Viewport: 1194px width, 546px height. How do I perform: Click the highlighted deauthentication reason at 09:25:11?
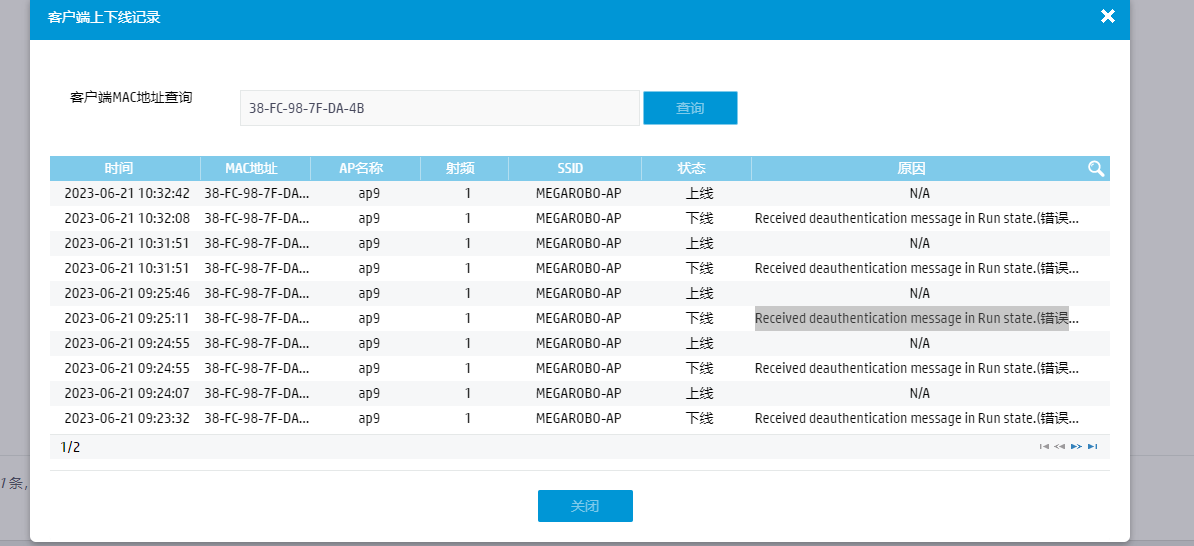coord(917,318)
